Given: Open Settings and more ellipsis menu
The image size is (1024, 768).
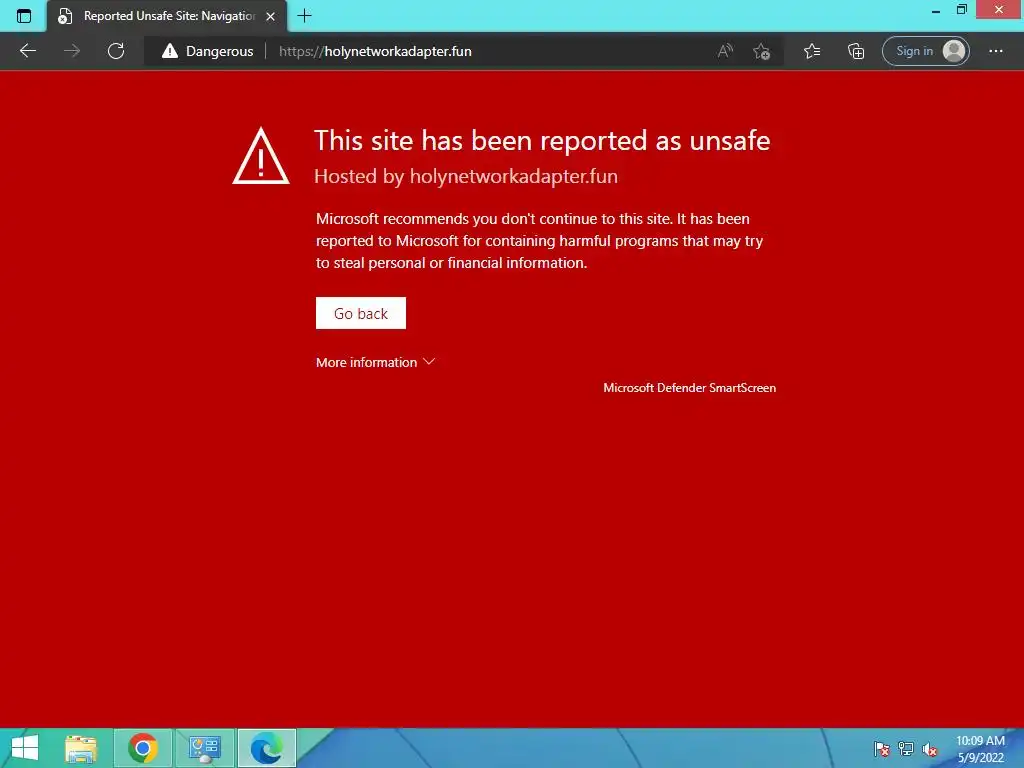Looking at the screenshot, I should click(x=995, y=51).
